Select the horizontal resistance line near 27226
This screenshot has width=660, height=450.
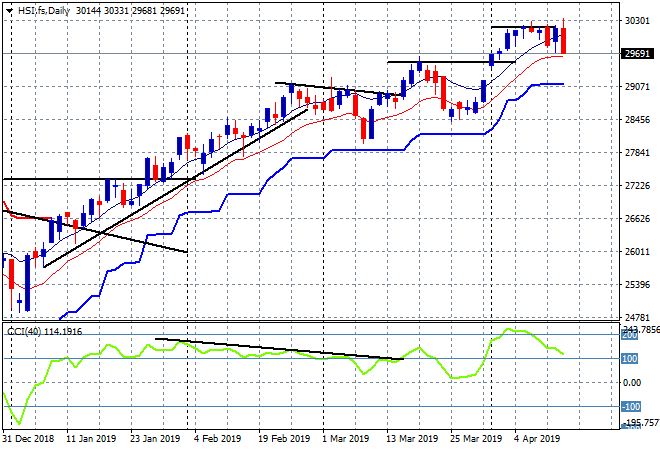60,179
